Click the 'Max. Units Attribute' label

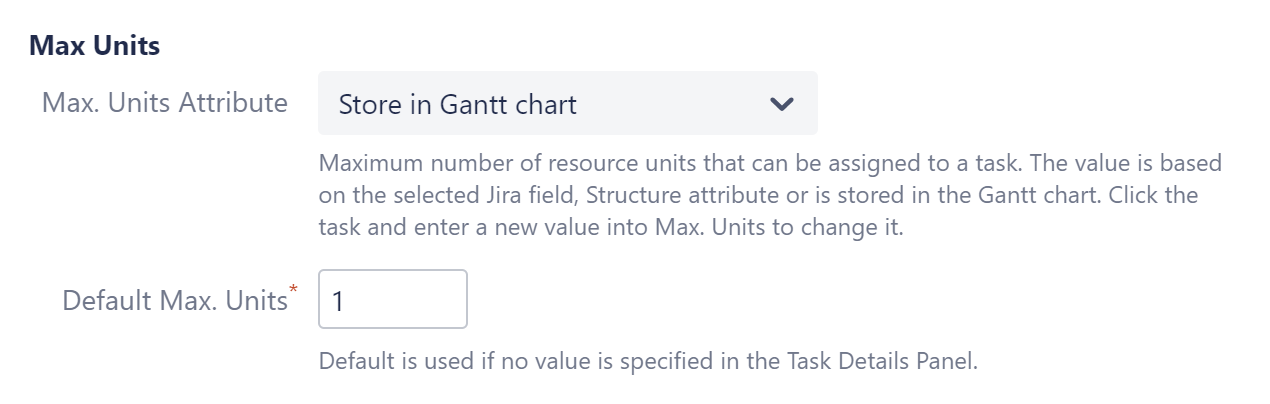tap(164, 102)
